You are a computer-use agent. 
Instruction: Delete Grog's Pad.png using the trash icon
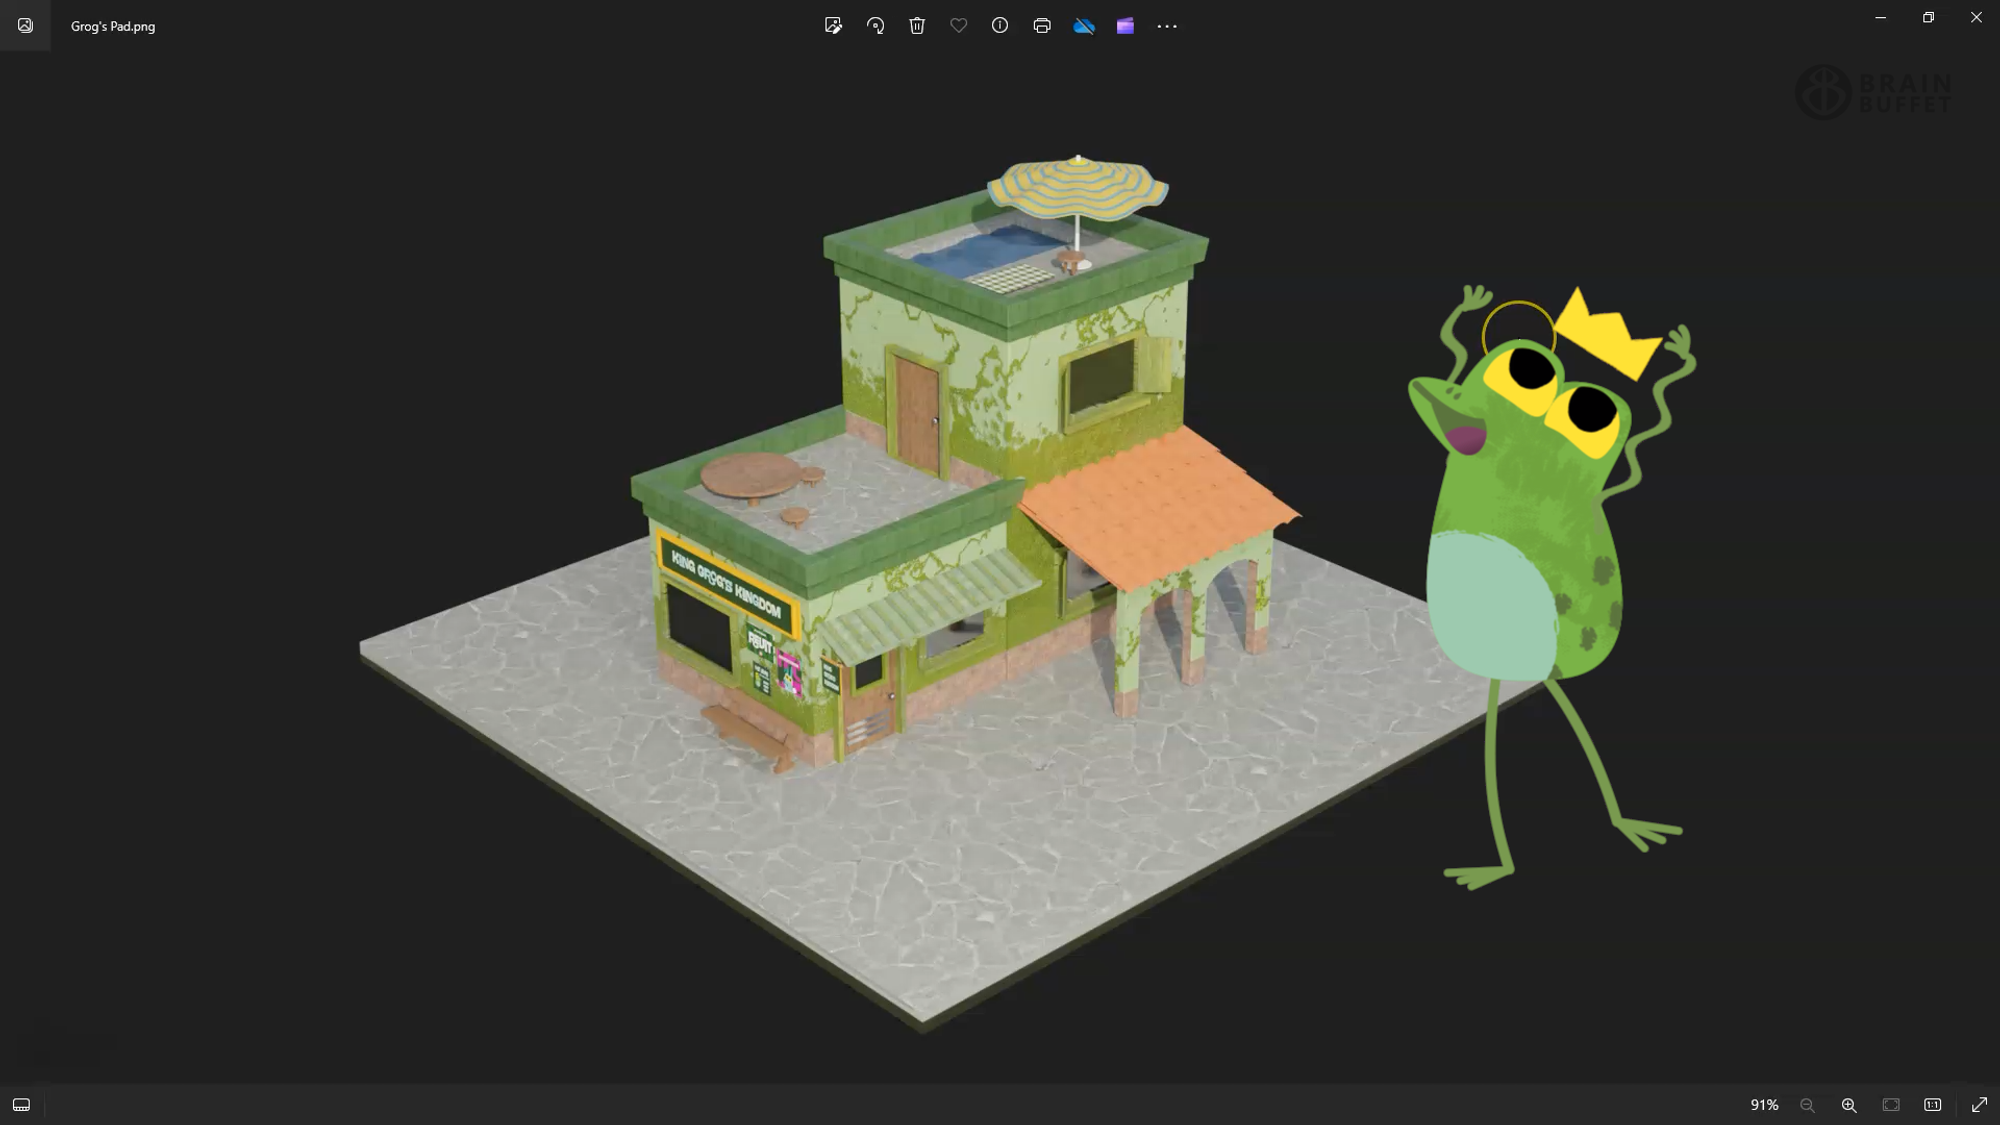pyautogui.click(x=916, y=26)
